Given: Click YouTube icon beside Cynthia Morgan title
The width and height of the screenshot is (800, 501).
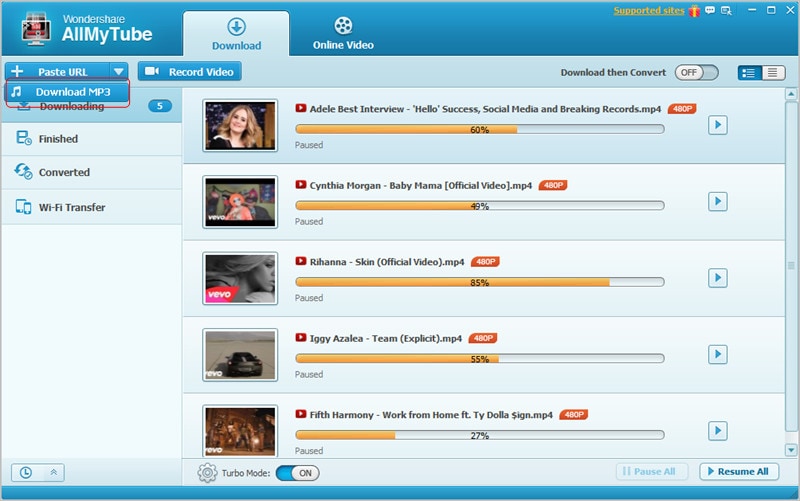Looking at the screenshot, I should point(301,185).
